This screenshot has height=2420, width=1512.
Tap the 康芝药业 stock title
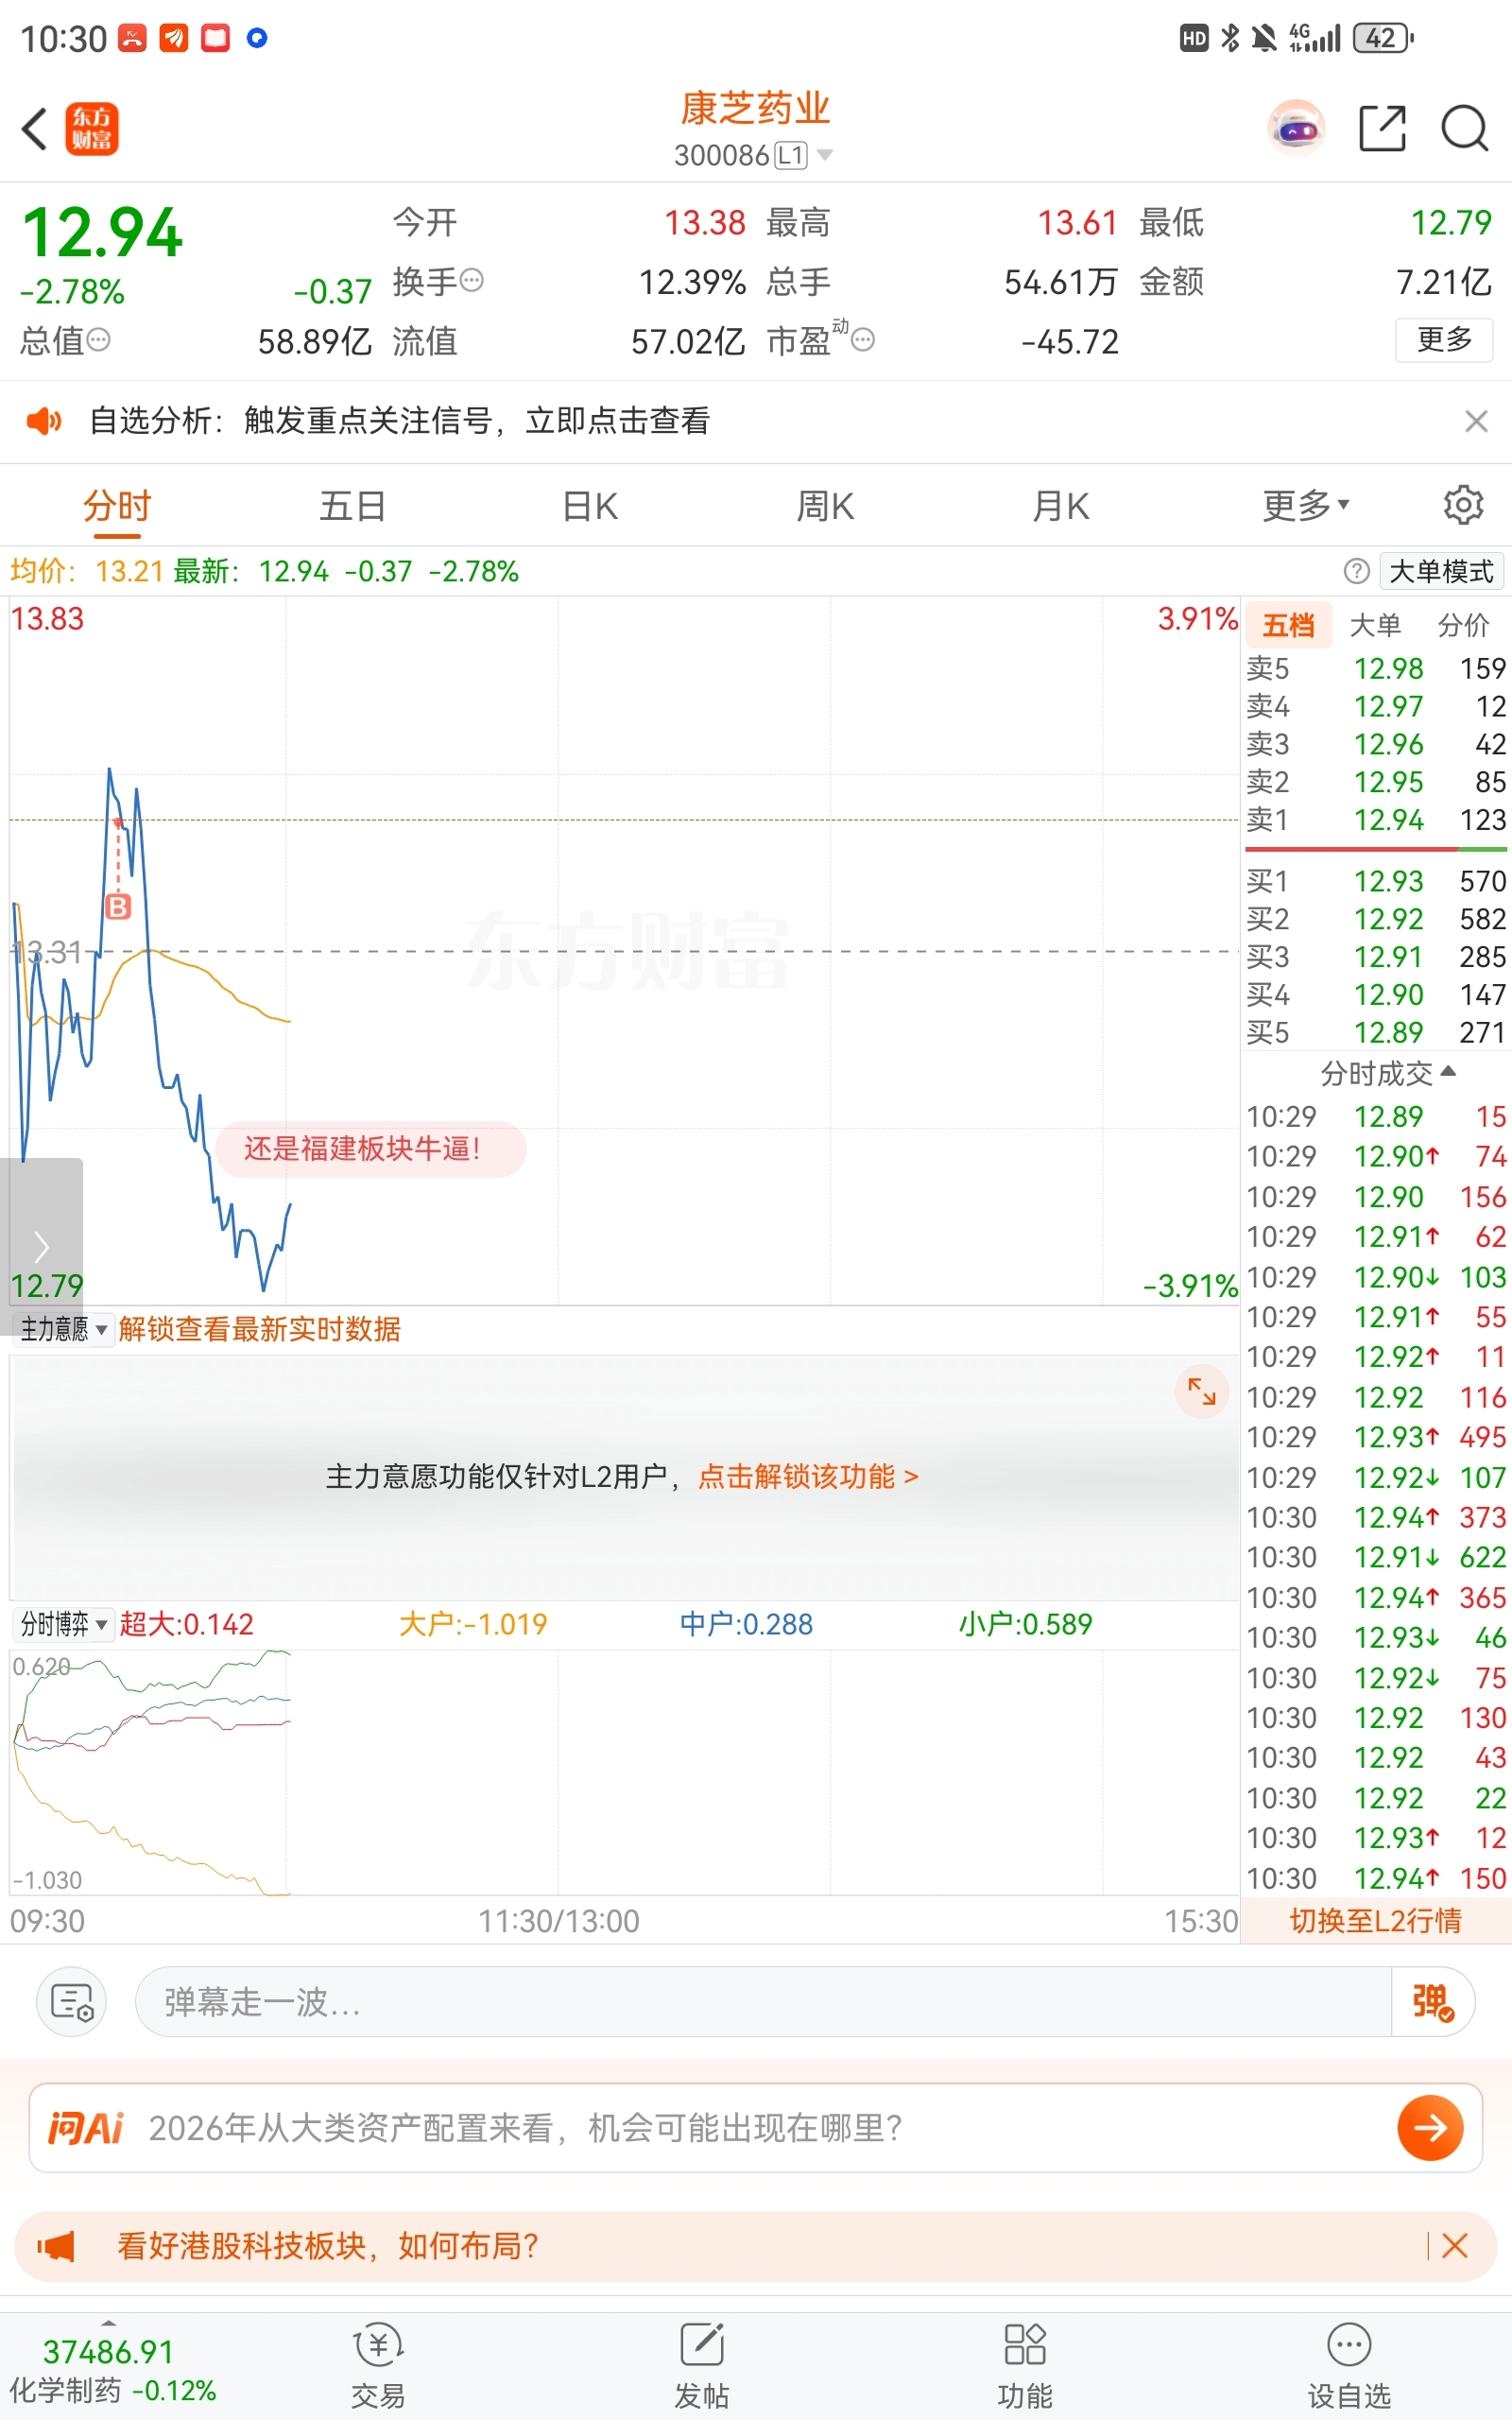tap(755, 108)
